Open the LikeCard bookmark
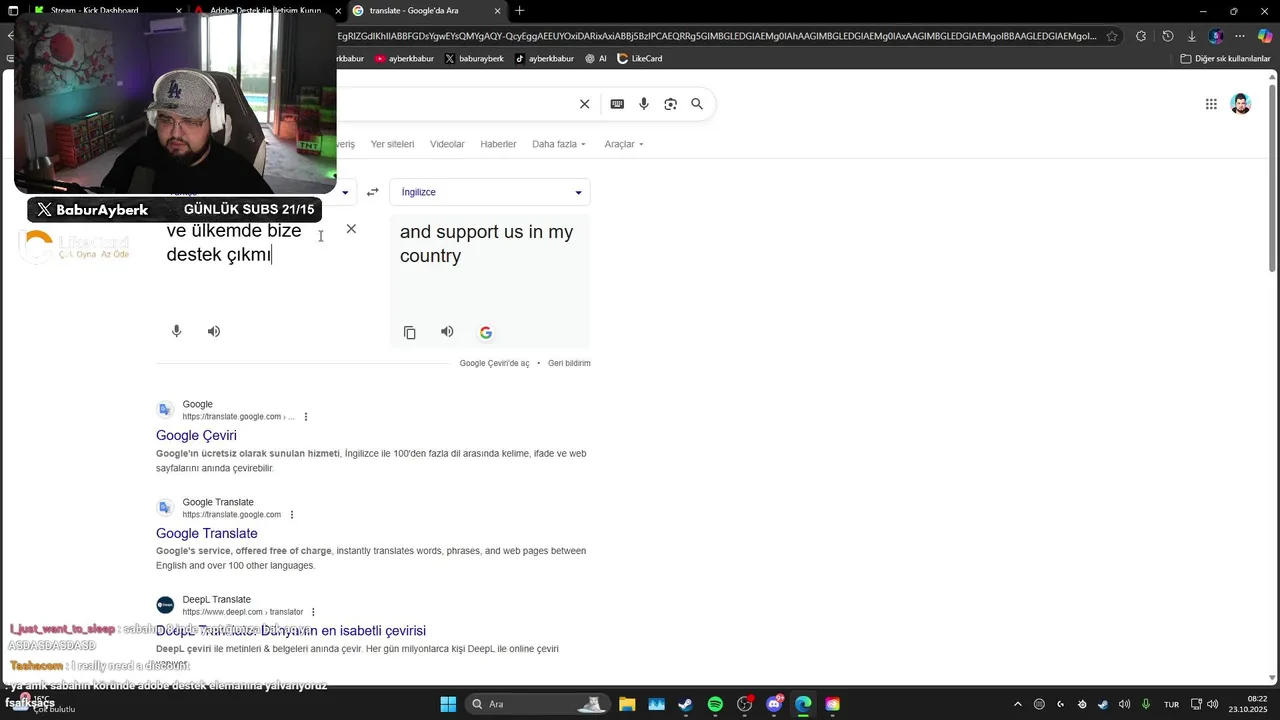The width and height of the screenshot is (1280, 720). coord(639,58)
